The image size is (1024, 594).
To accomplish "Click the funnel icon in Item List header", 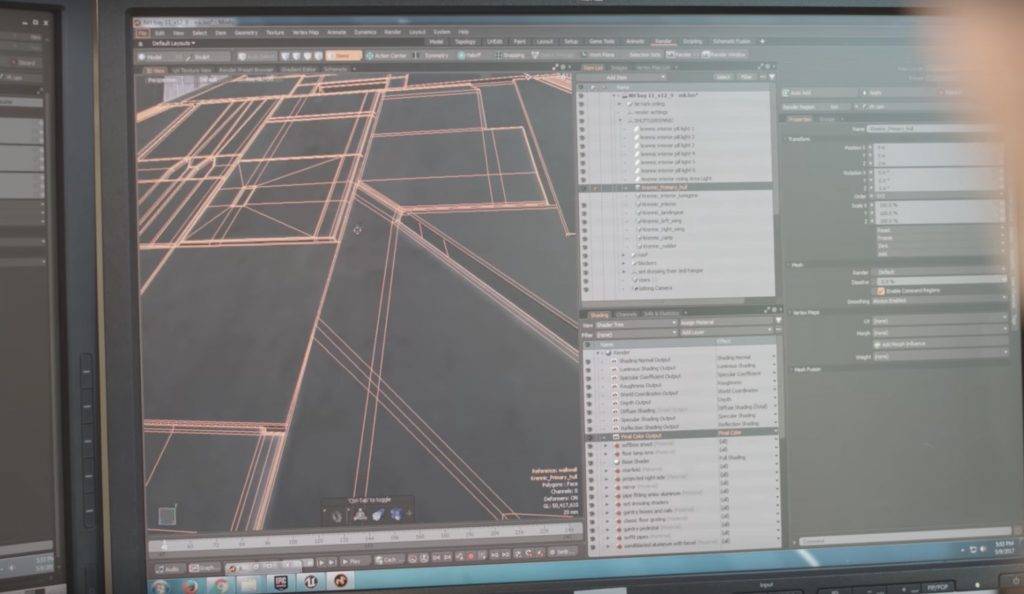I will [771, 77].
